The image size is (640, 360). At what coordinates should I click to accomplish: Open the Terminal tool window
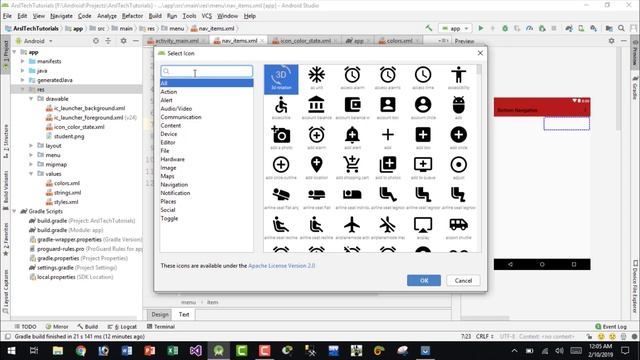[x=161, y=327]
